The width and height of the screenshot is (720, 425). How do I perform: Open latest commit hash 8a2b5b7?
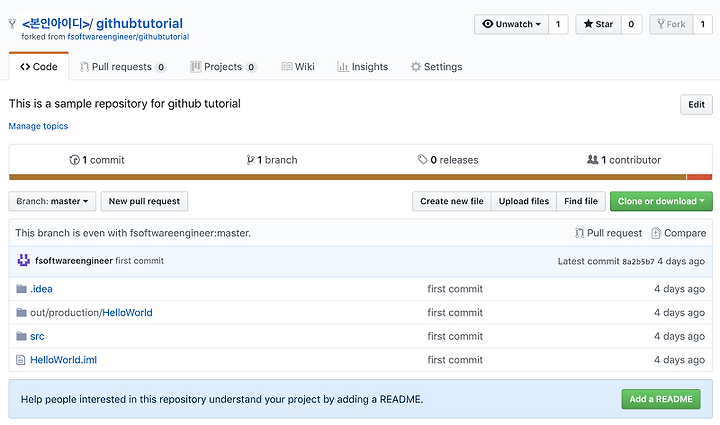click(x=638, y=262)
